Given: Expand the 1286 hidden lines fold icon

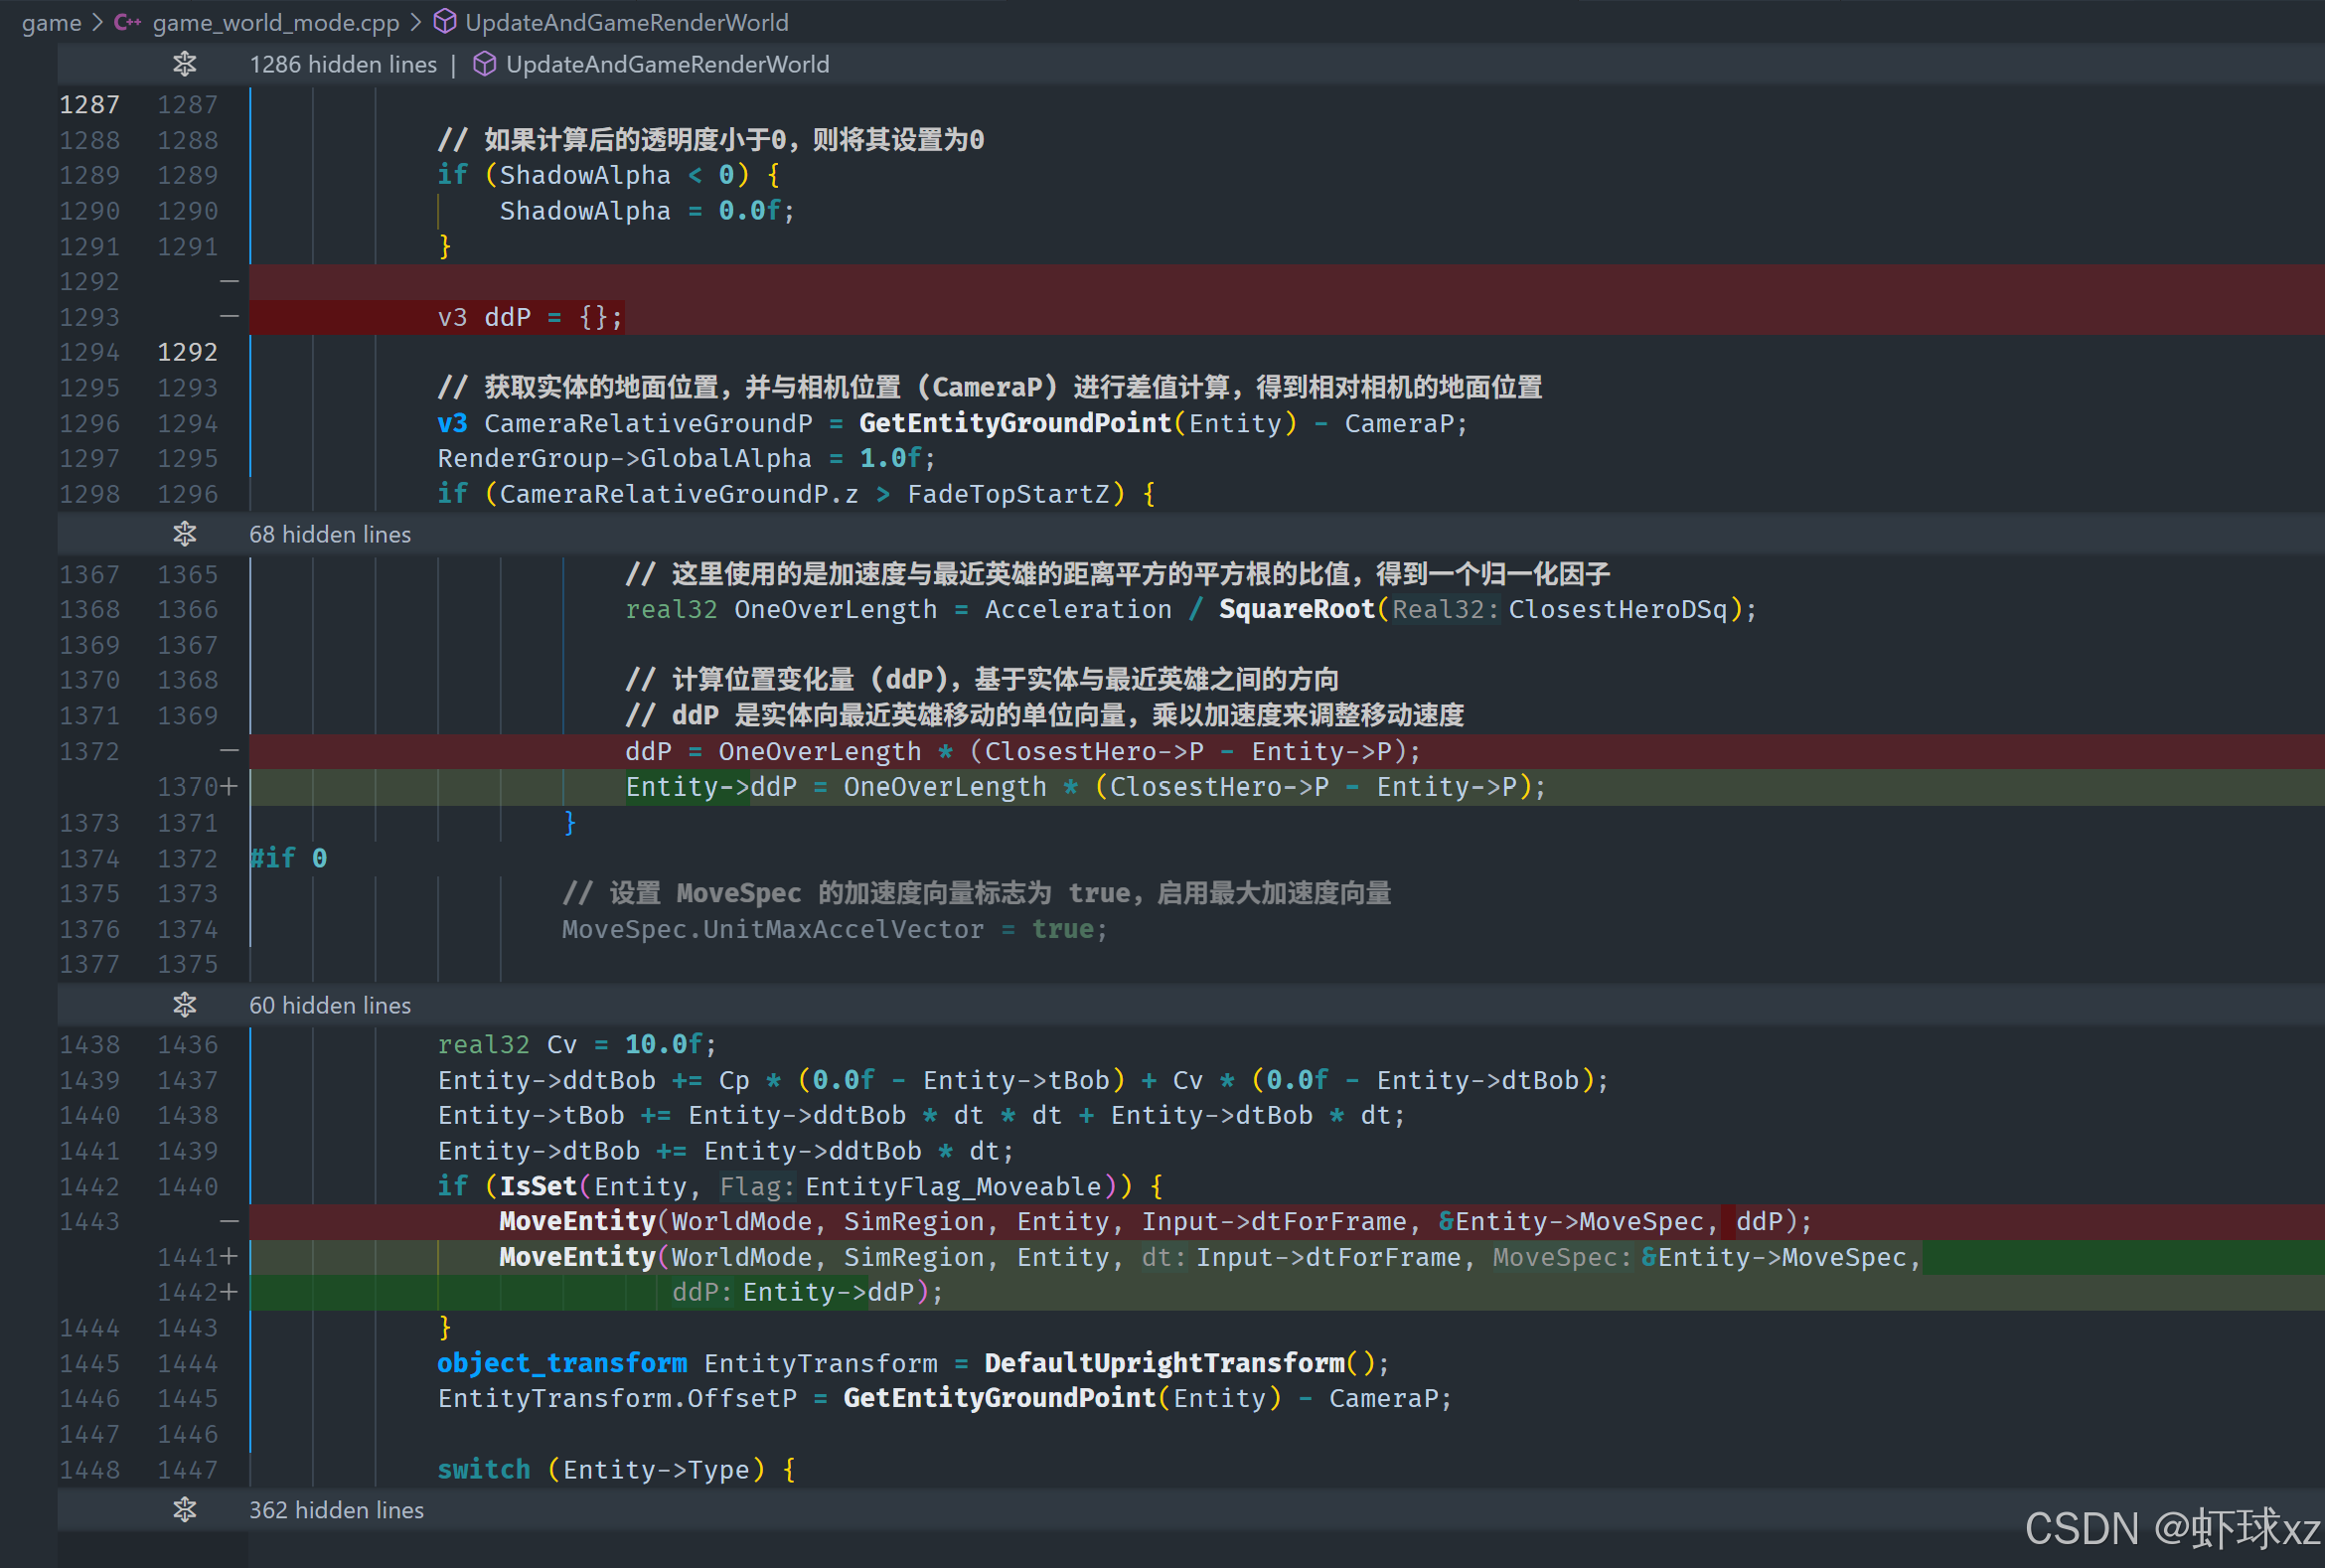Looking at the screenshot, I should (184, 65).
